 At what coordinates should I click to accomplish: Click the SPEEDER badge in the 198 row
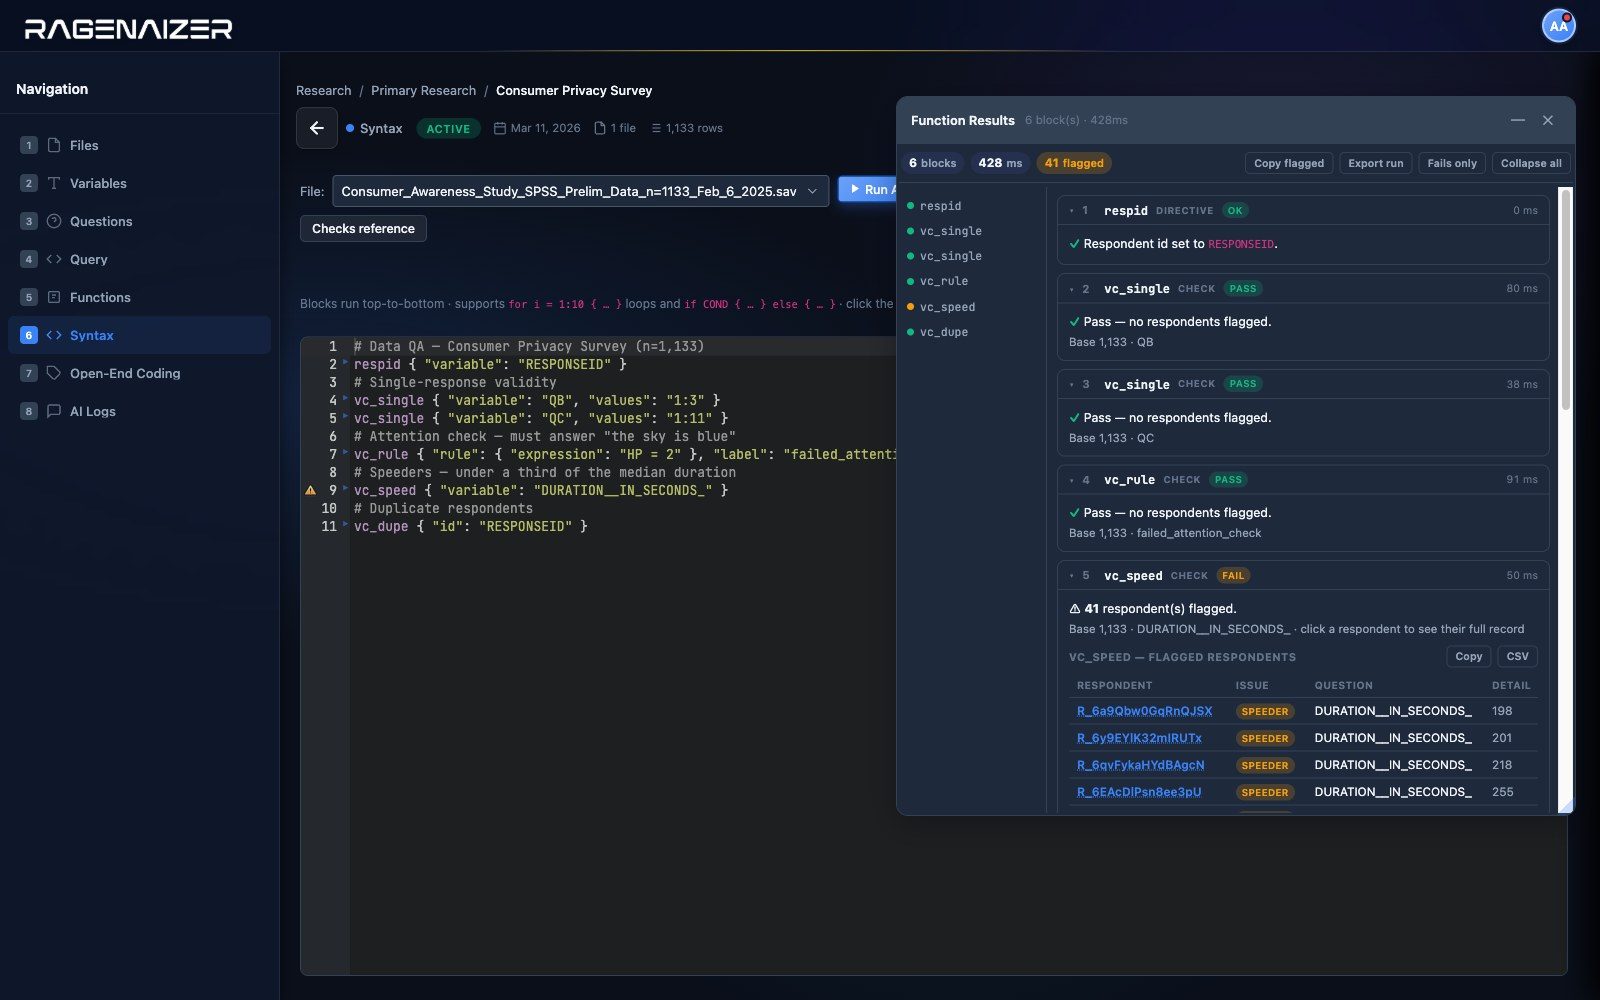(x=1264, y=712)
